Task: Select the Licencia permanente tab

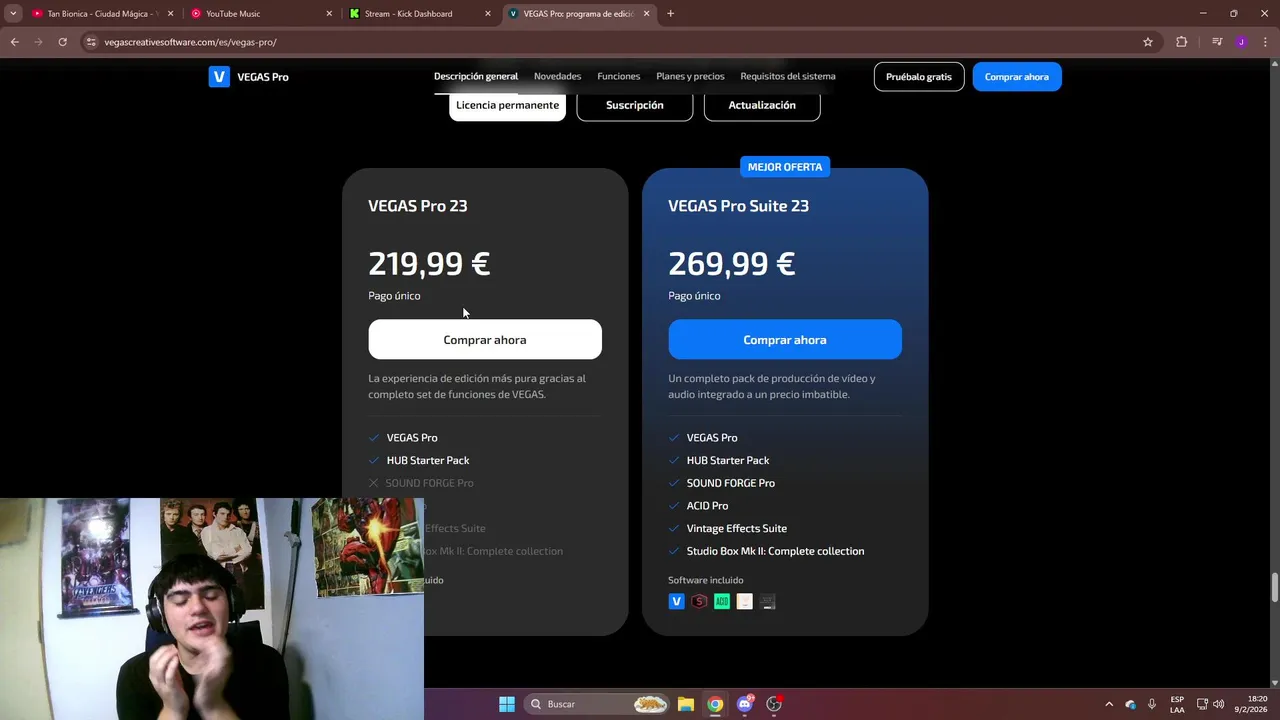Action: pos(507,105)
